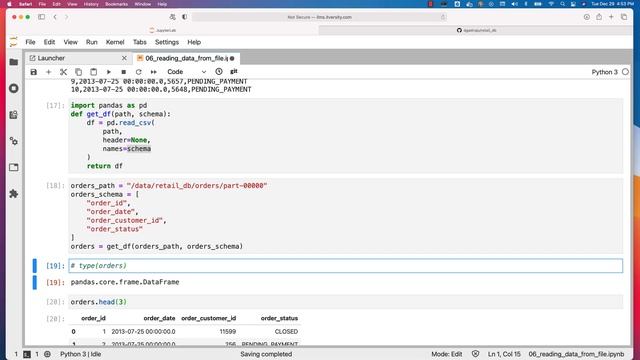Click the Safari address bar
The width and height of the screenshot is (640, 360).
point(319,17)
